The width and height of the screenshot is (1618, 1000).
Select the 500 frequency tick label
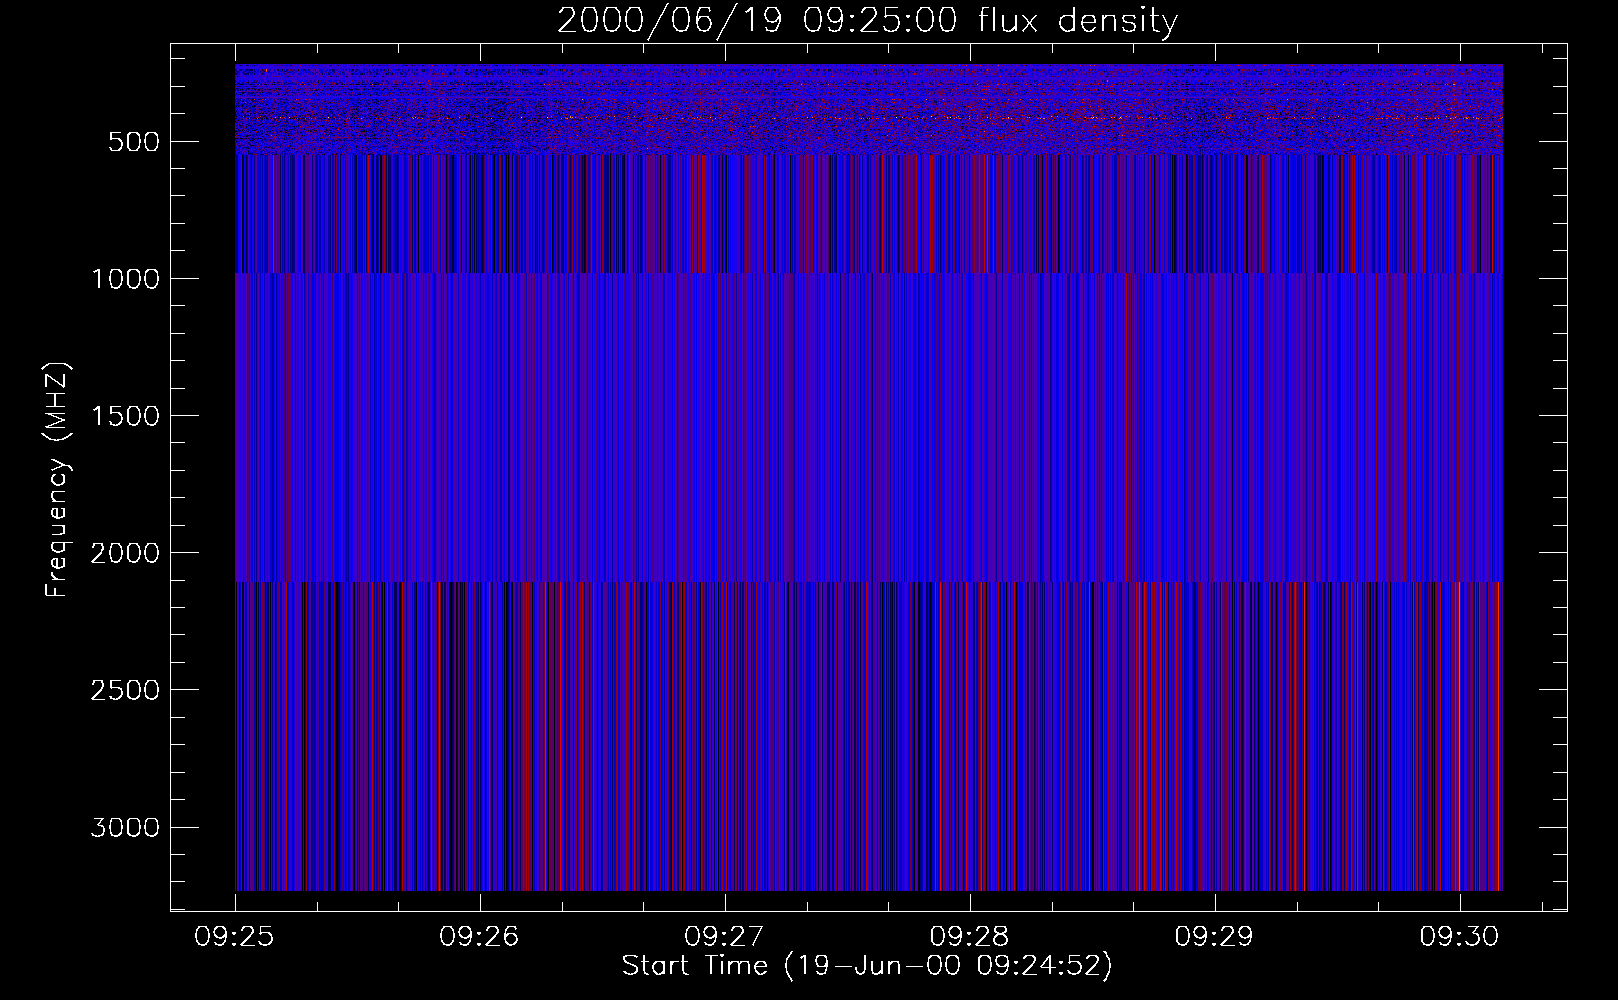point(134,142)
